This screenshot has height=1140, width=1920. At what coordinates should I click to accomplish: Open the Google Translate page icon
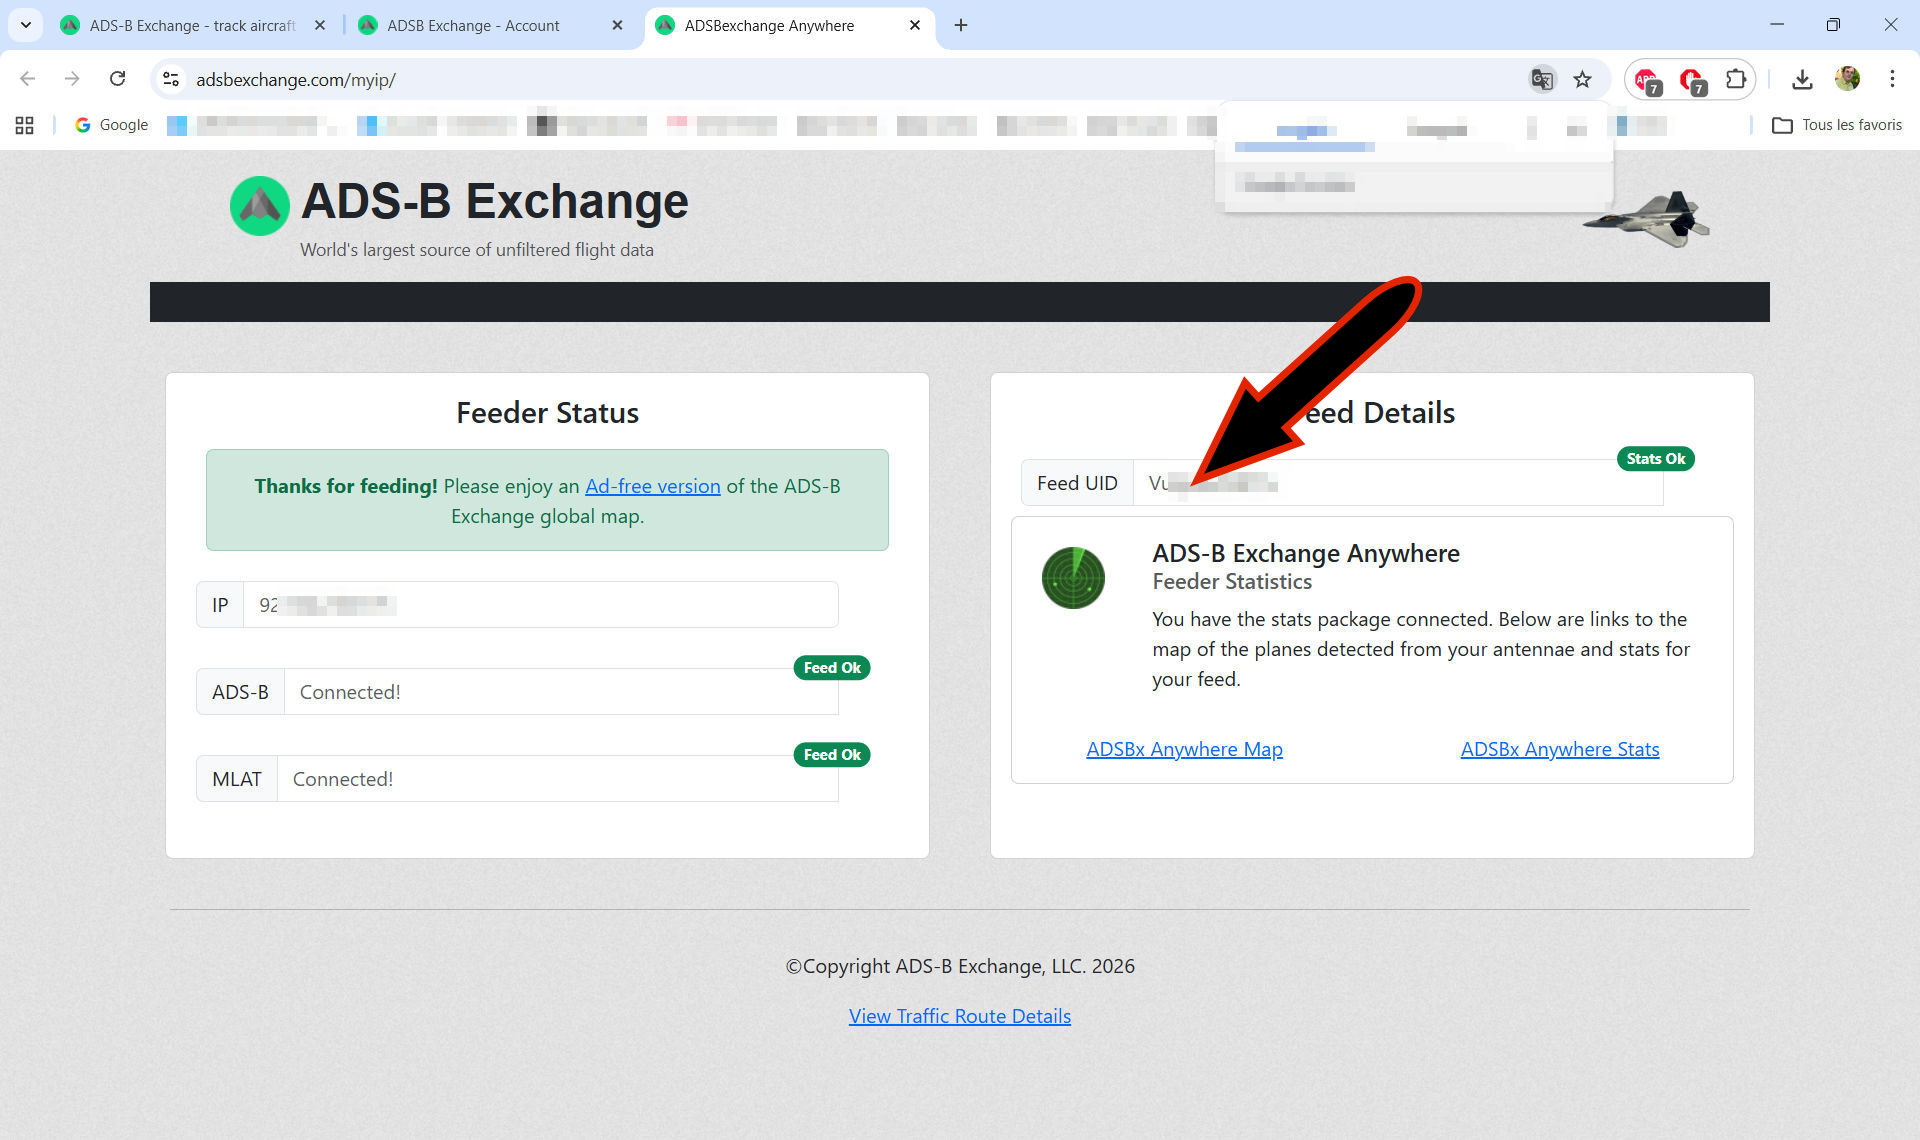[x=1543, y=80]
